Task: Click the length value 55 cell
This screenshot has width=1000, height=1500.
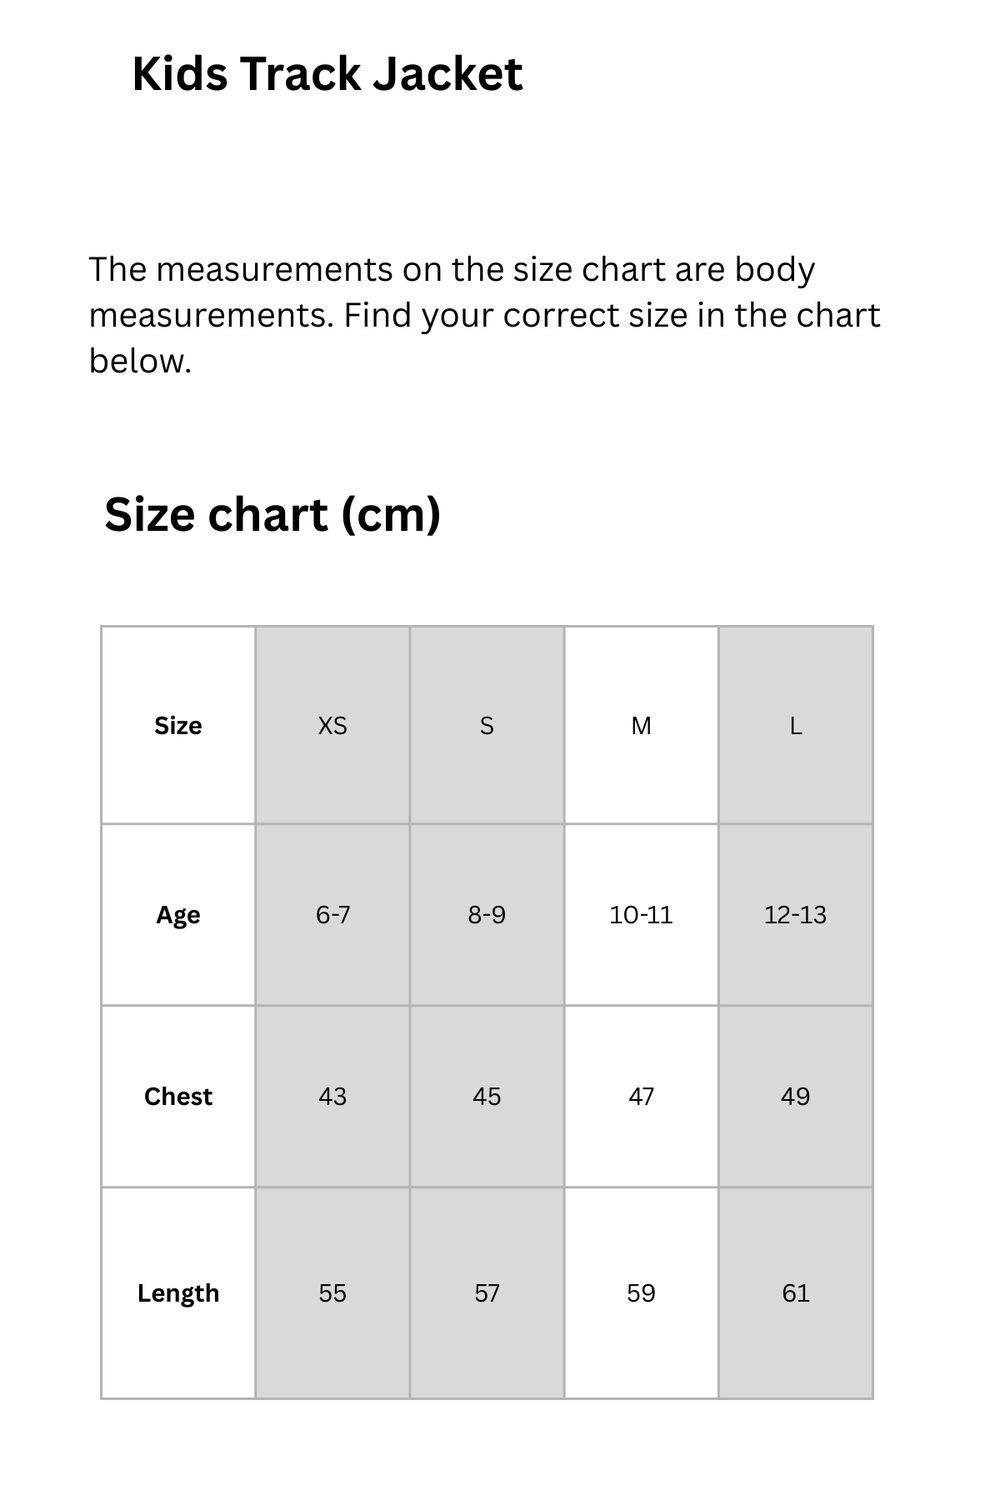Action: point(332,1293)
